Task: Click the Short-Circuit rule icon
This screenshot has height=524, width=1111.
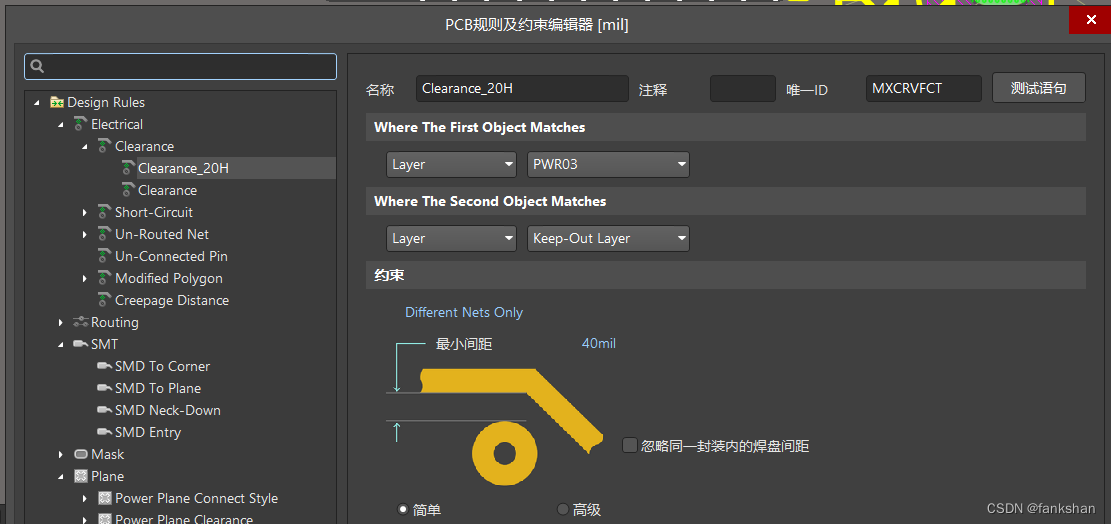Action: point(104,212)
